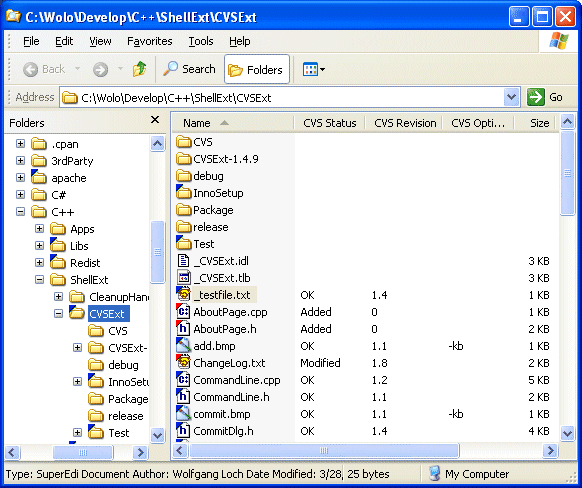Sort by the CVS Status column header
The height and width of the screenshot is (488, 582).
pyautogui.click(x=330, y=123)
